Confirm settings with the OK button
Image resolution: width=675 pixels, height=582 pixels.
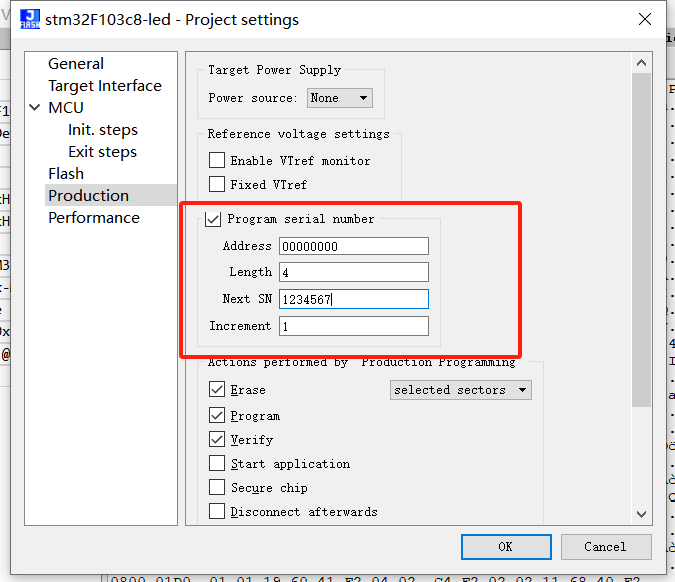click(x=506, y=547)
